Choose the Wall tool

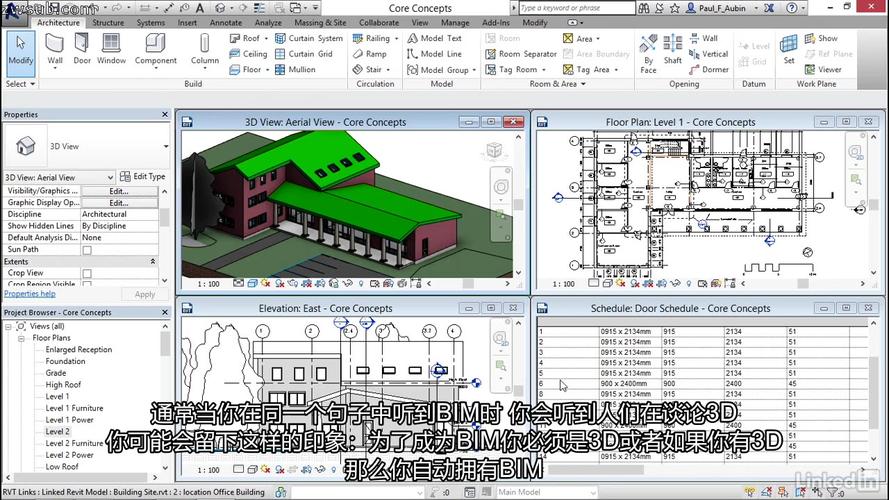54,50
